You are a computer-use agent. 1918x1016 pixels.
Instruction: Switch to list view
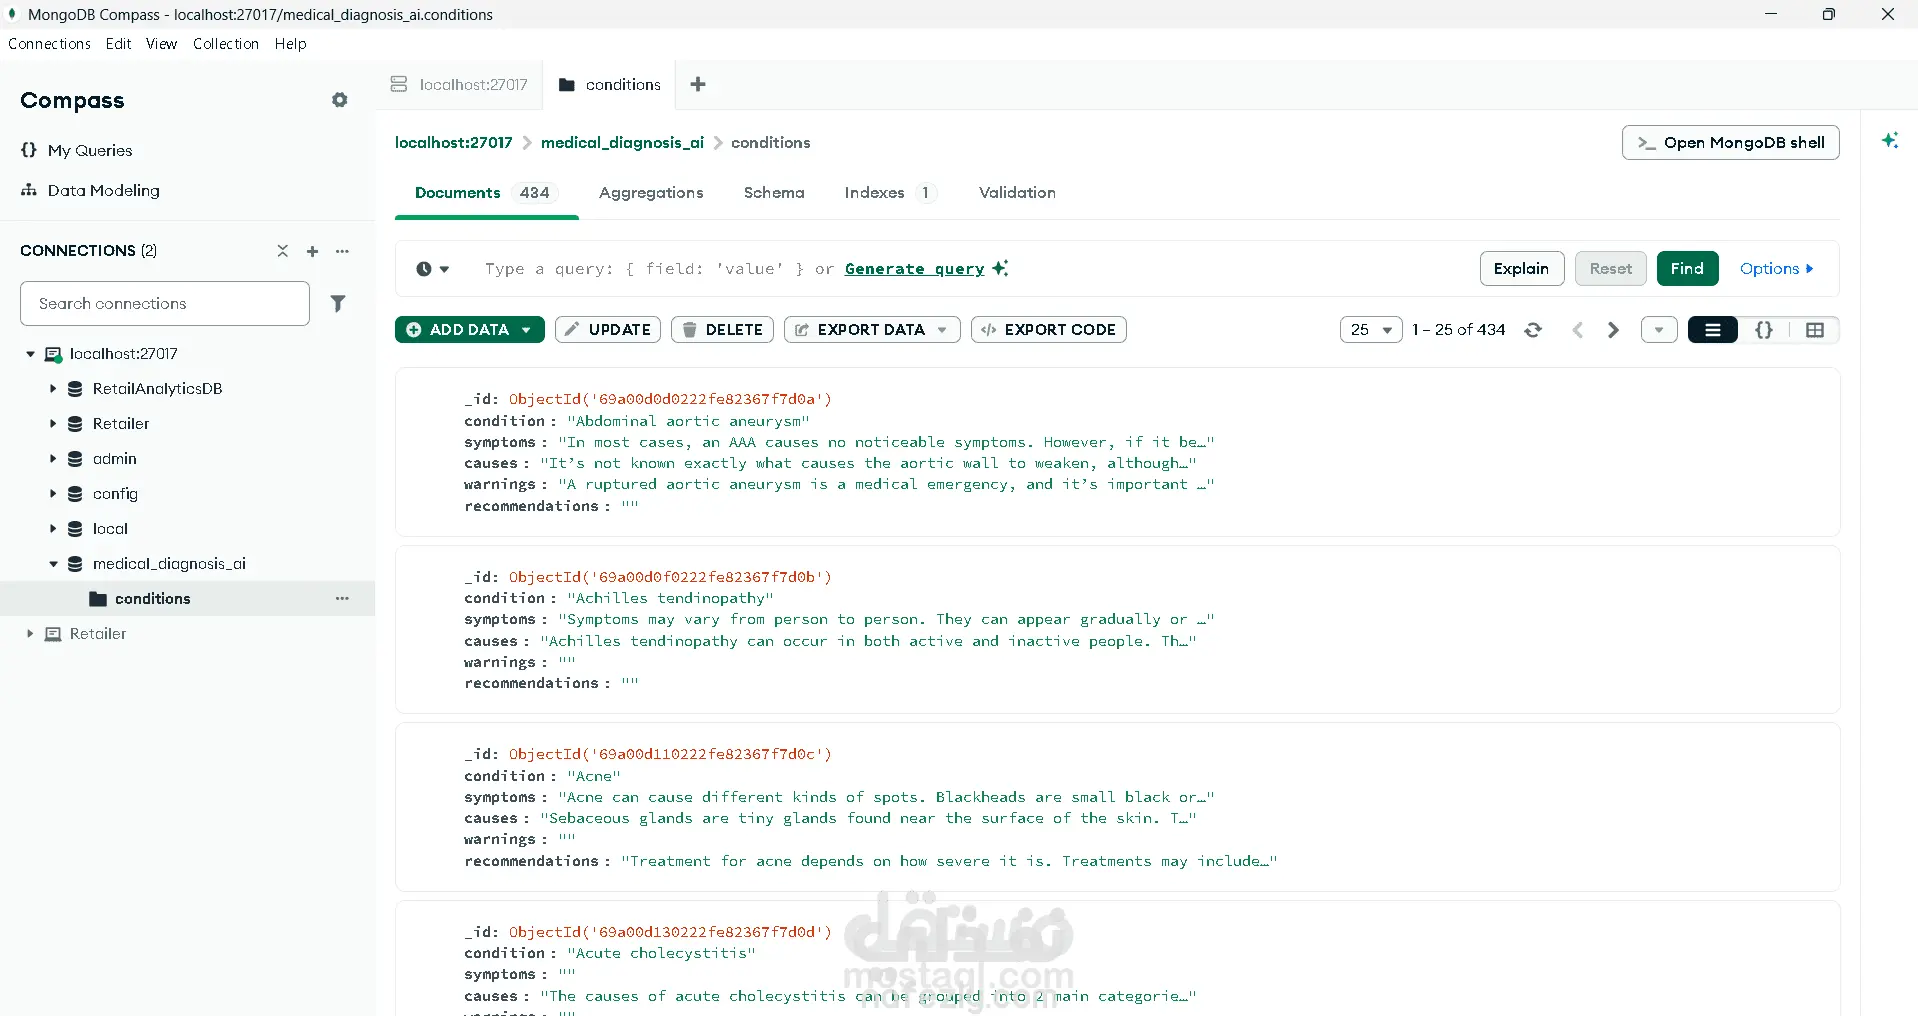click(1713, 330)
